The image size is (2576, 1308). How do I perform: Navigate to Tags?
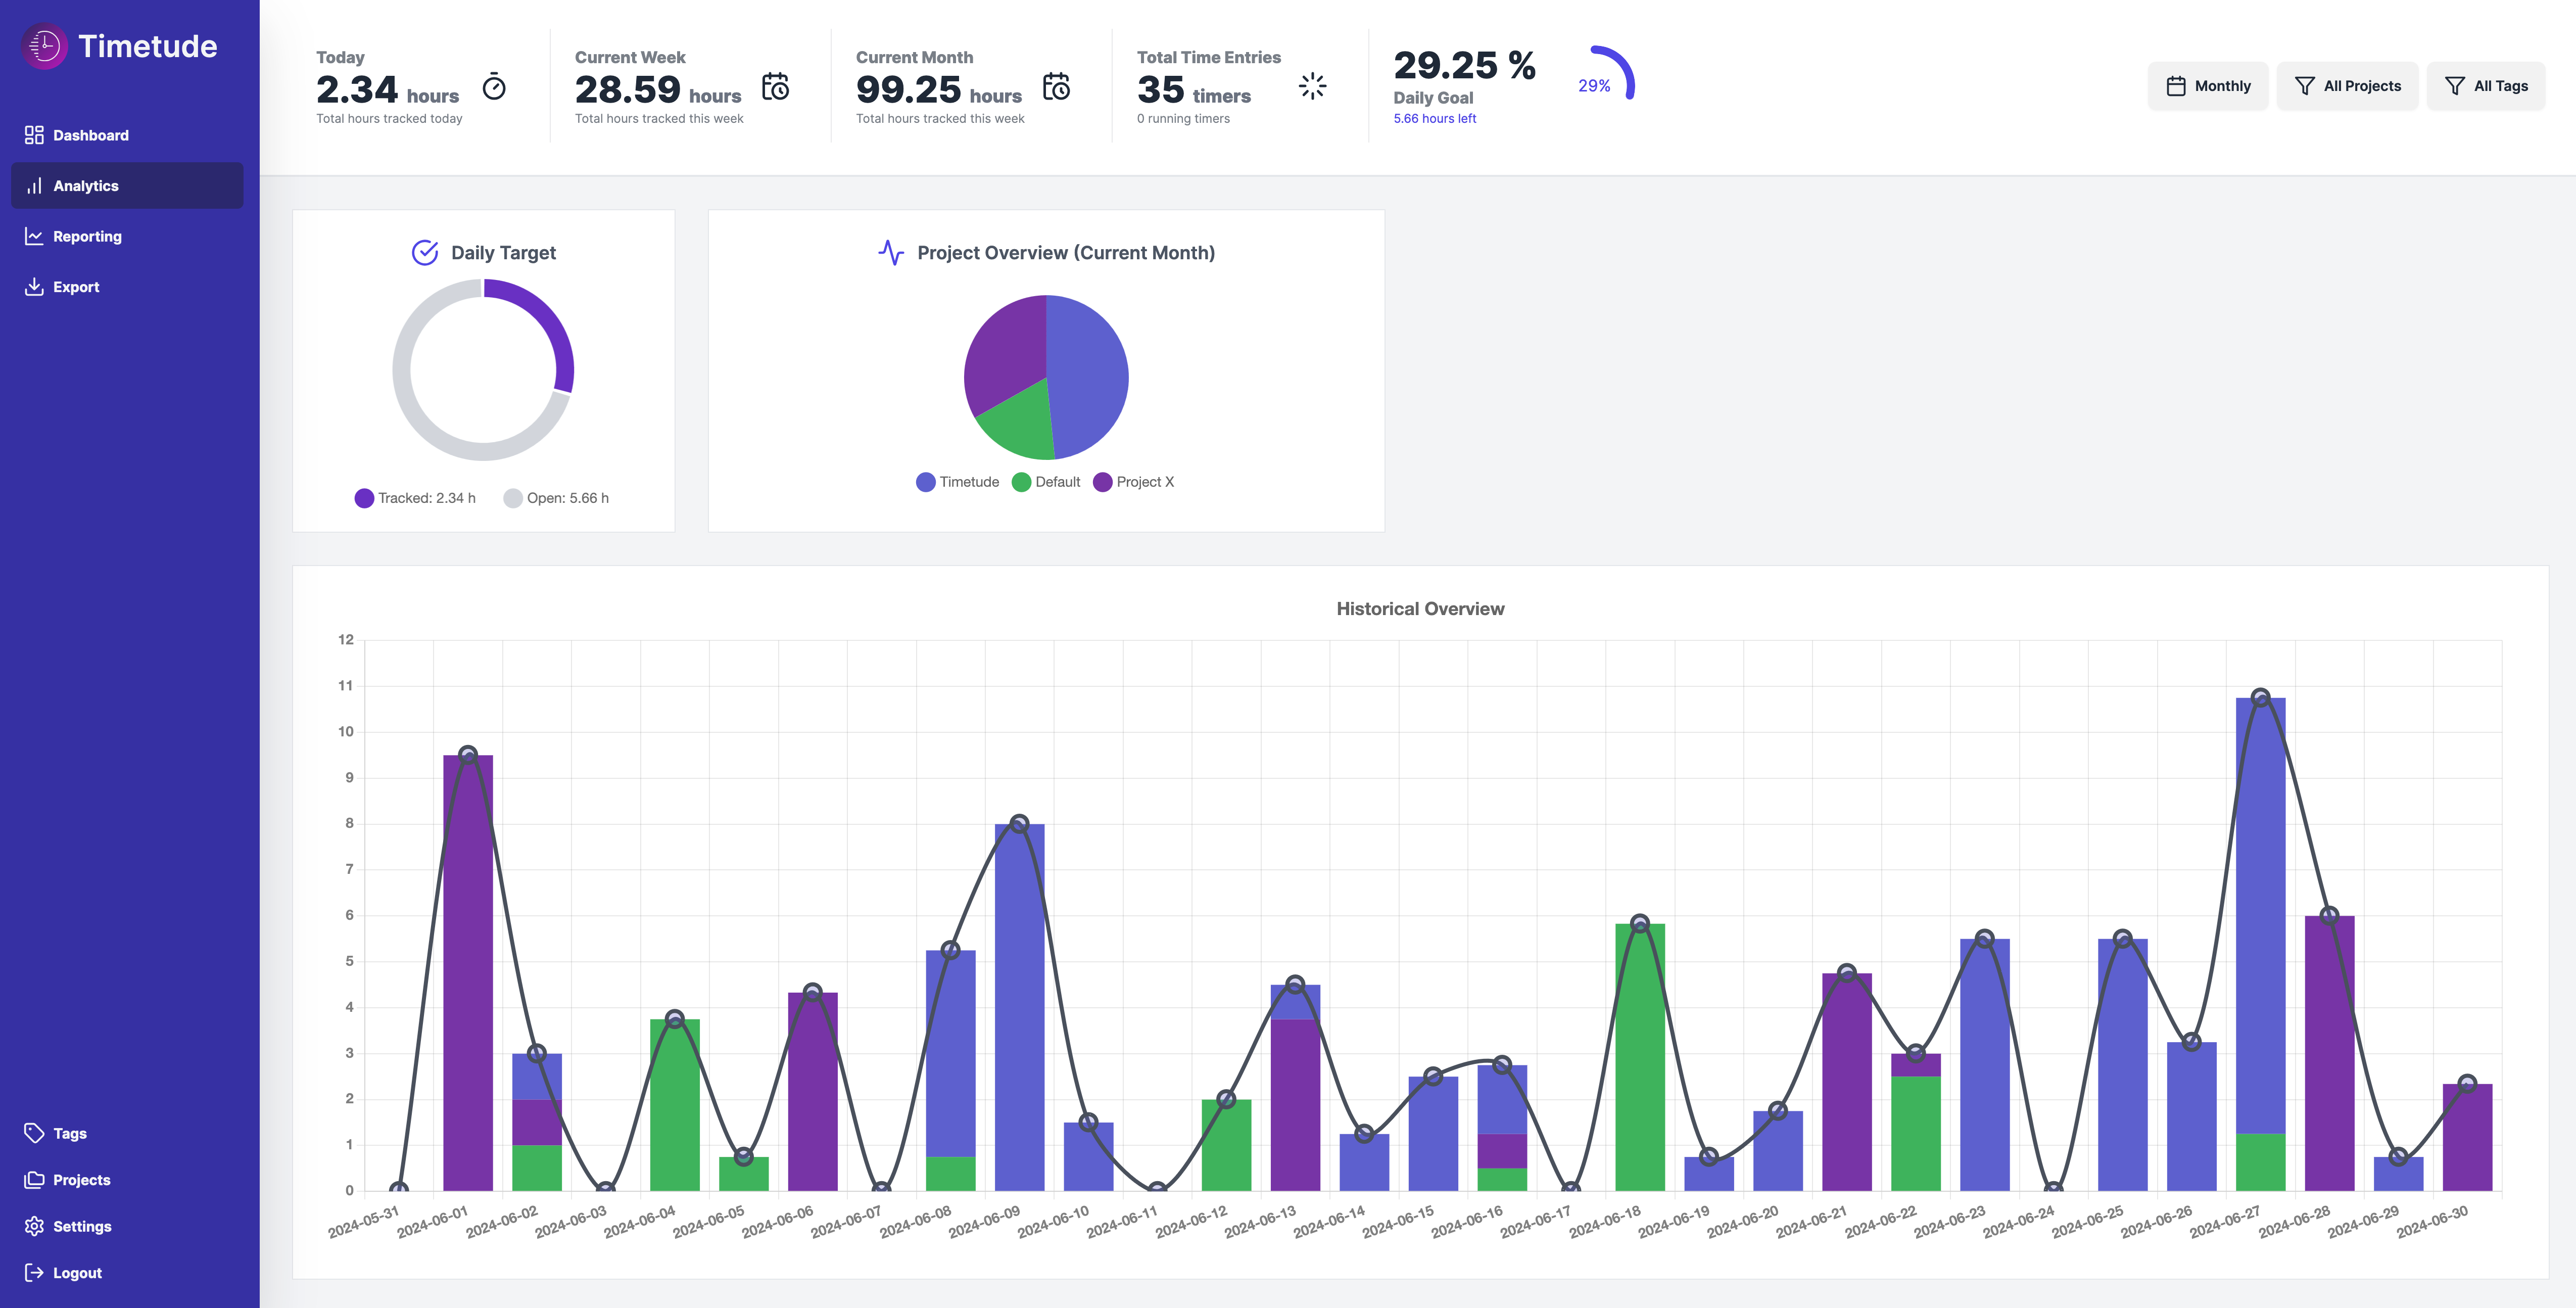tap(127, 1133)
